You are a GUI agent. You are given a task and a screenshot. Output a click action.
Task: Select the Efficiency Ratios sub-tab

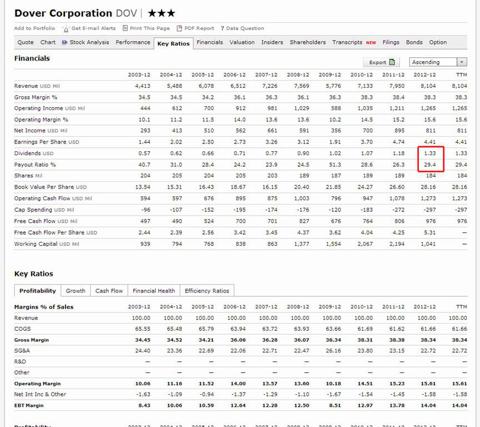coord(207,291)
